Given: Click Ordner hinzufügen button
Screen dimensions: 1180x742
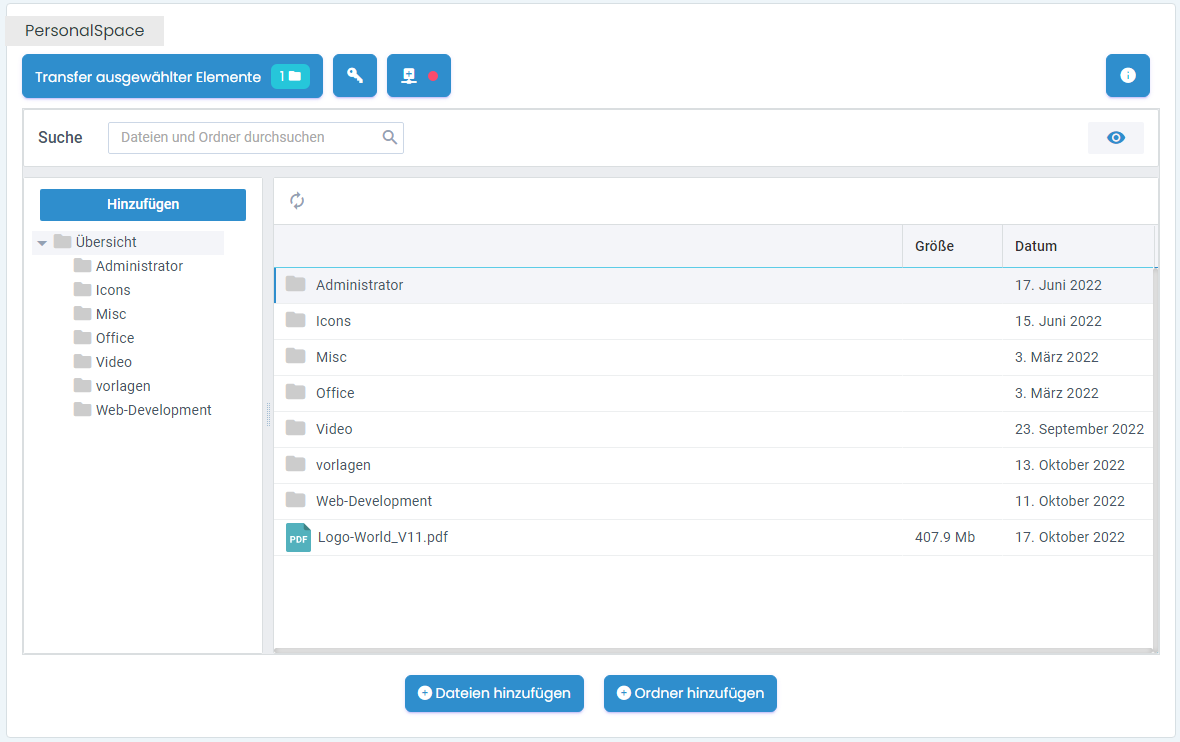Looking at the screenshot, I should [690, 693].
